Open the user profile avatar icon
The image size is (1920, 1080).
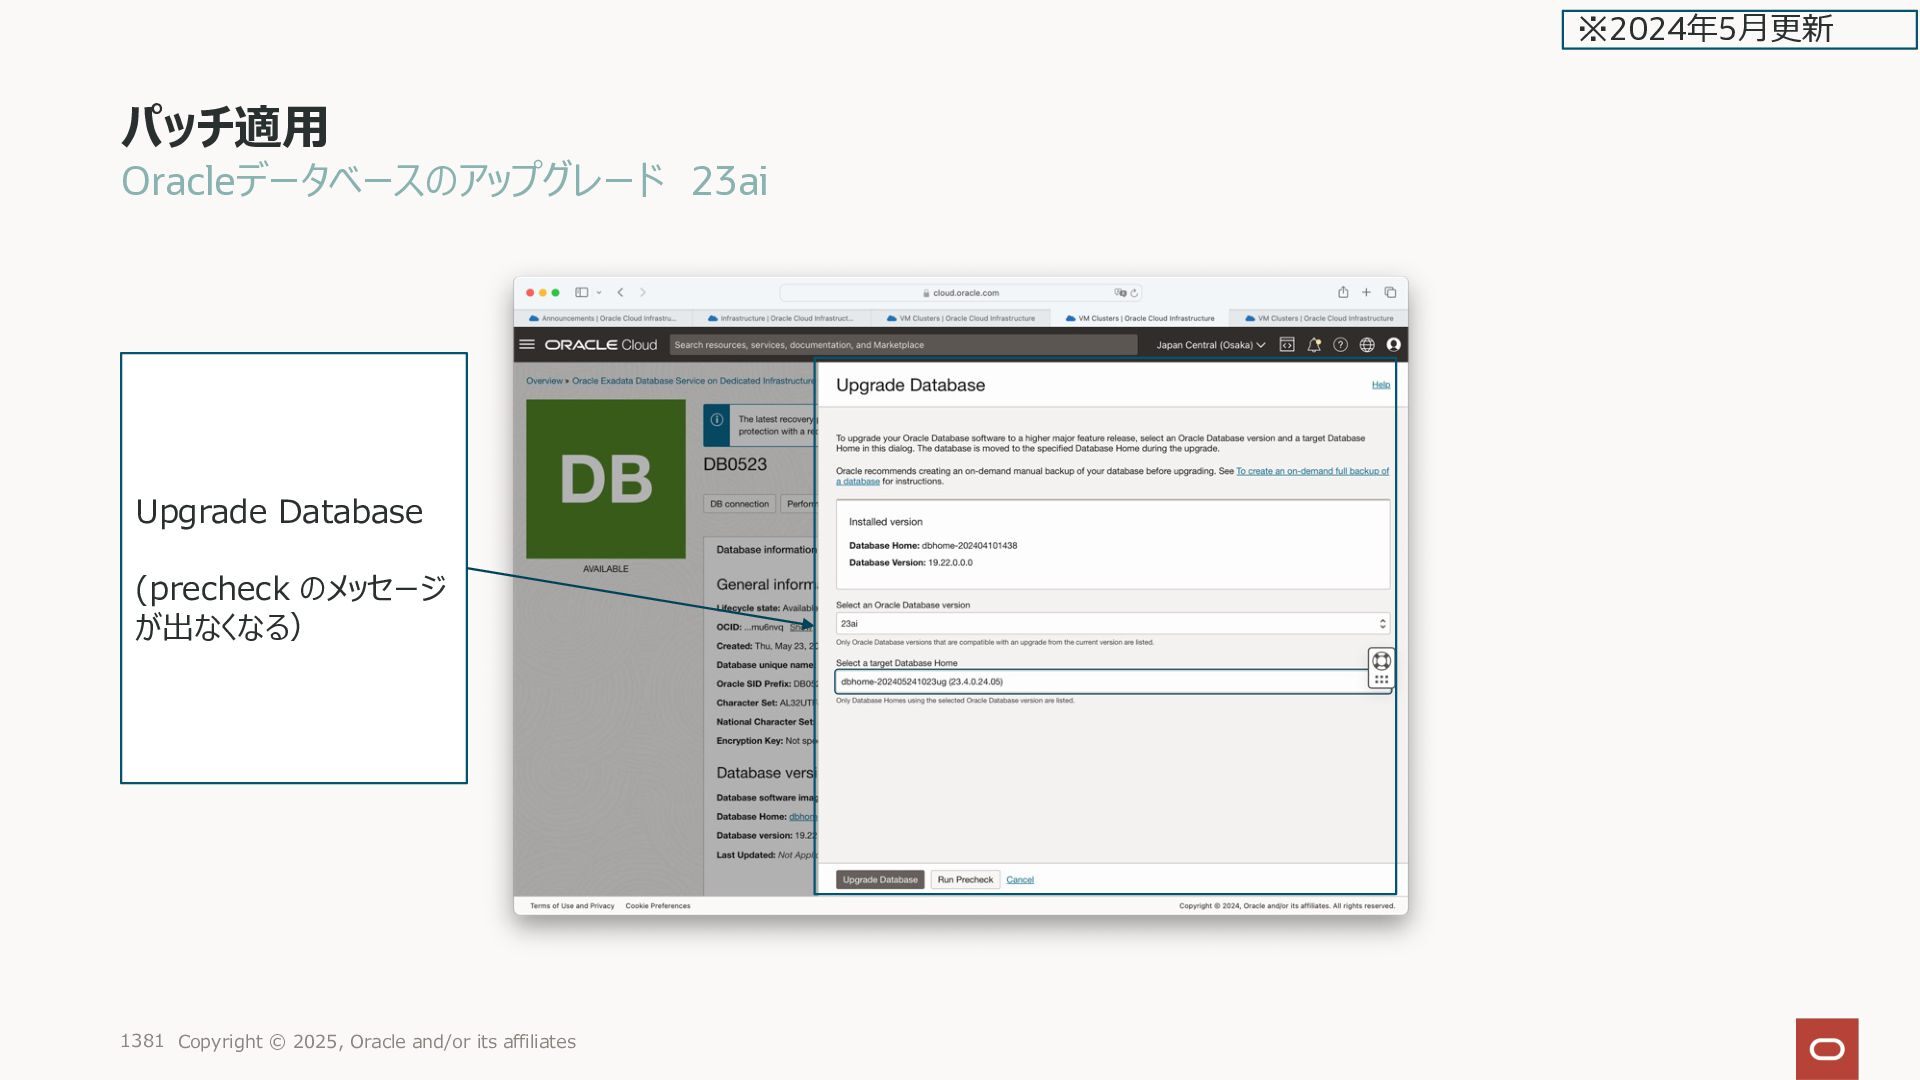[1393, 344]
